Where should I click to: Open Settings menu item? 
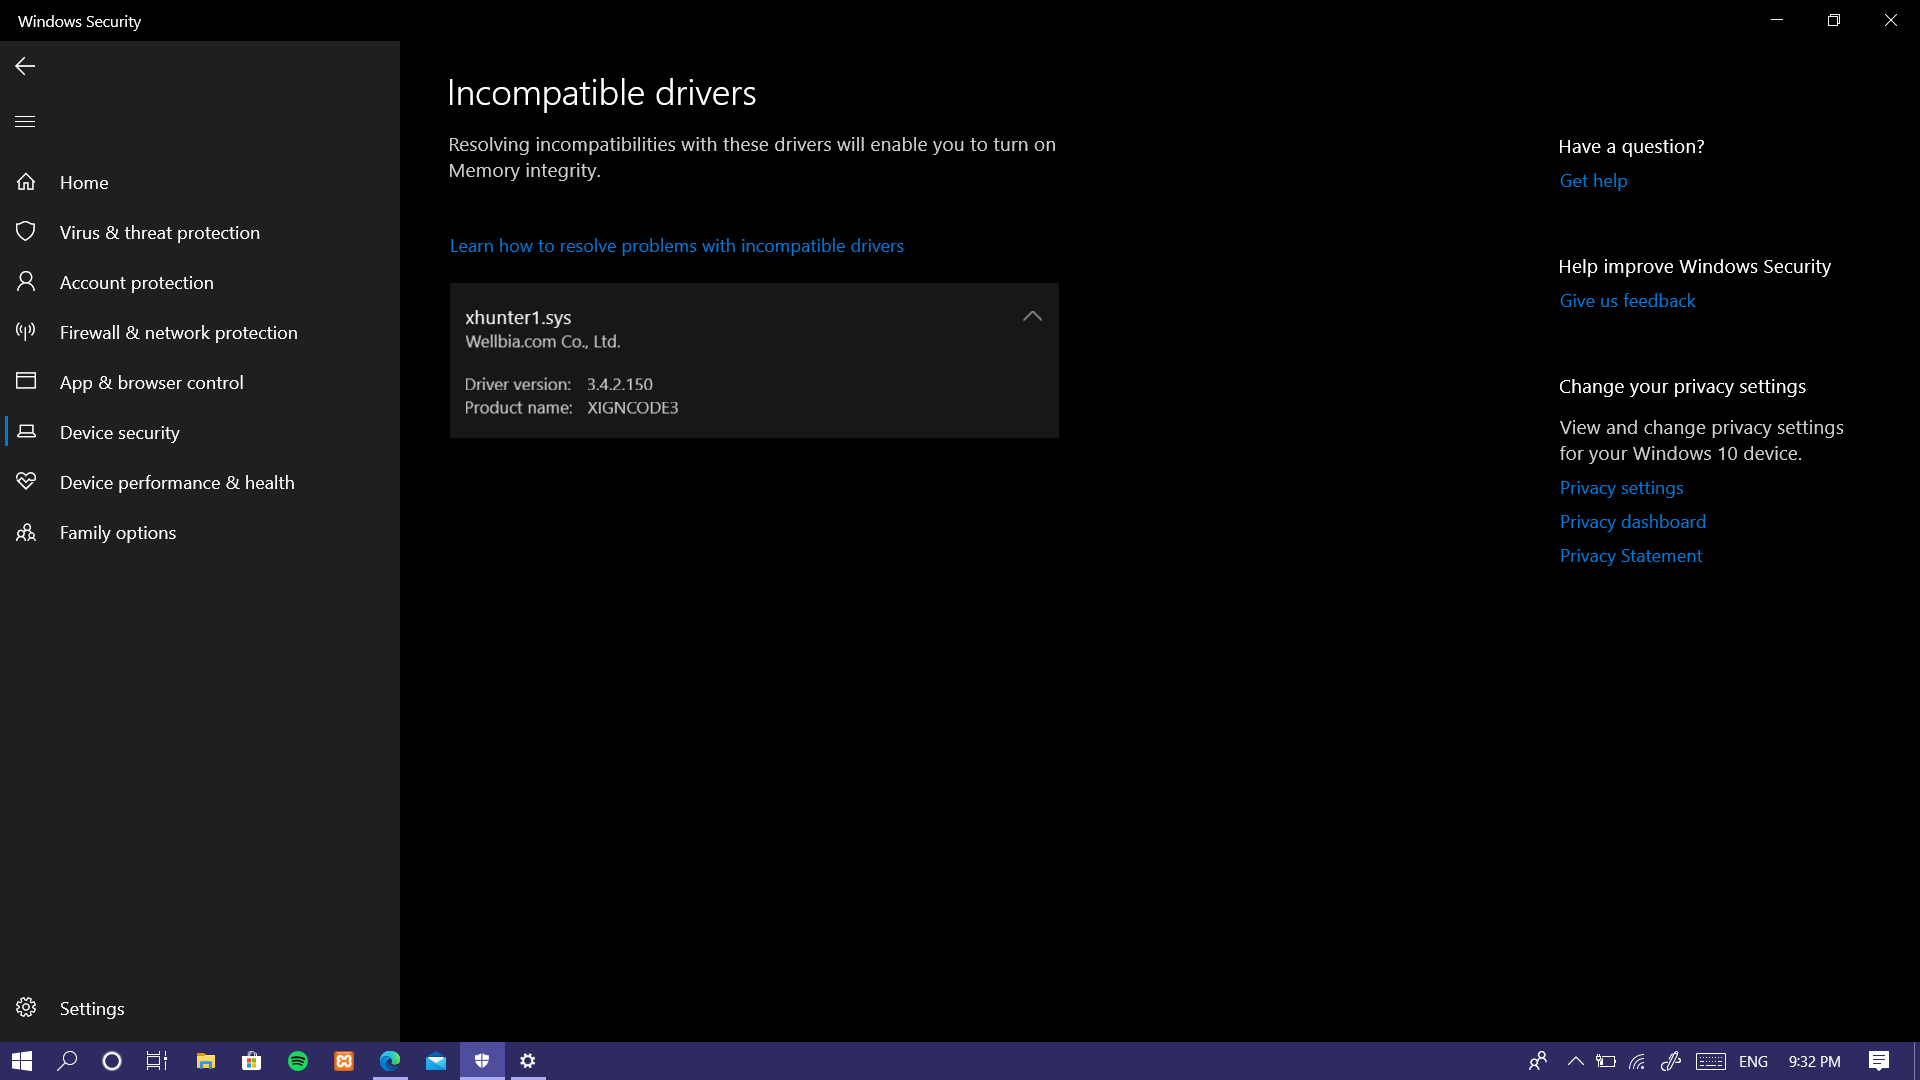pos(92,1007)
